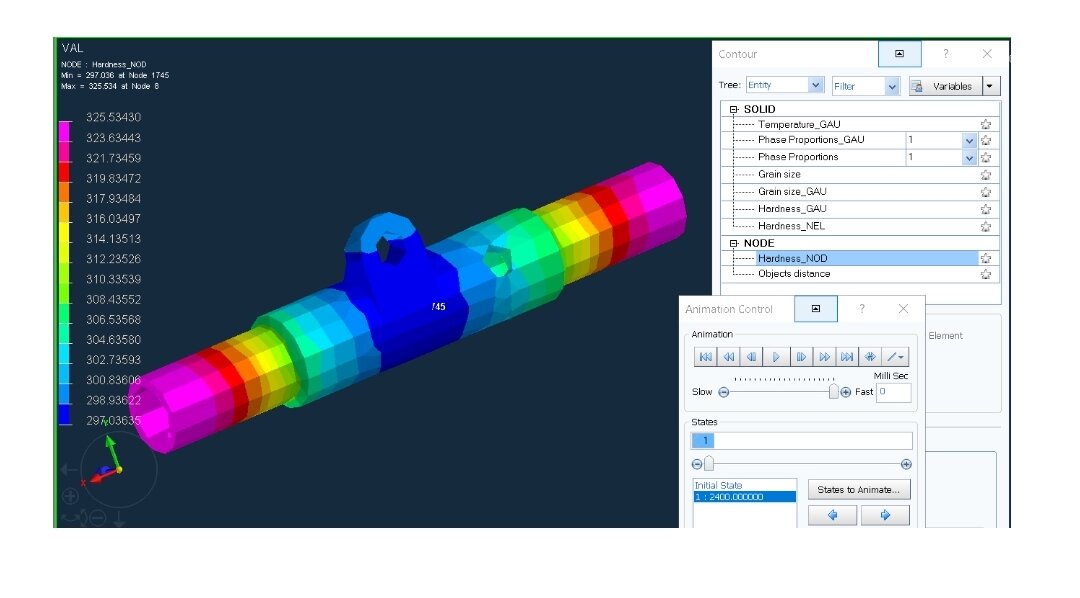
Task: Select Hardness_GAU tree item
Action: pyautogui.click(x=792, y=209)
